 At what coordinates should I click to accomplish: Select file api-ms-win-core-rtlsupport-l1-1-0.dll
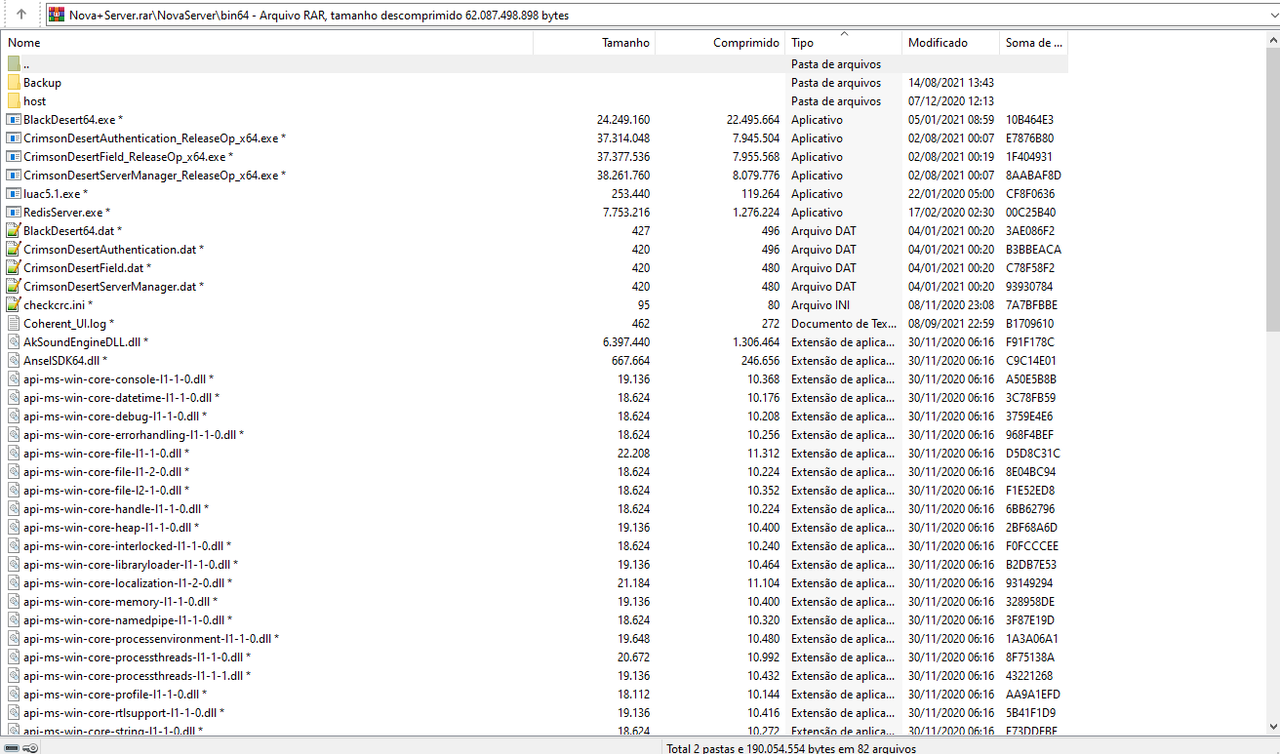(x=120, y=712)
